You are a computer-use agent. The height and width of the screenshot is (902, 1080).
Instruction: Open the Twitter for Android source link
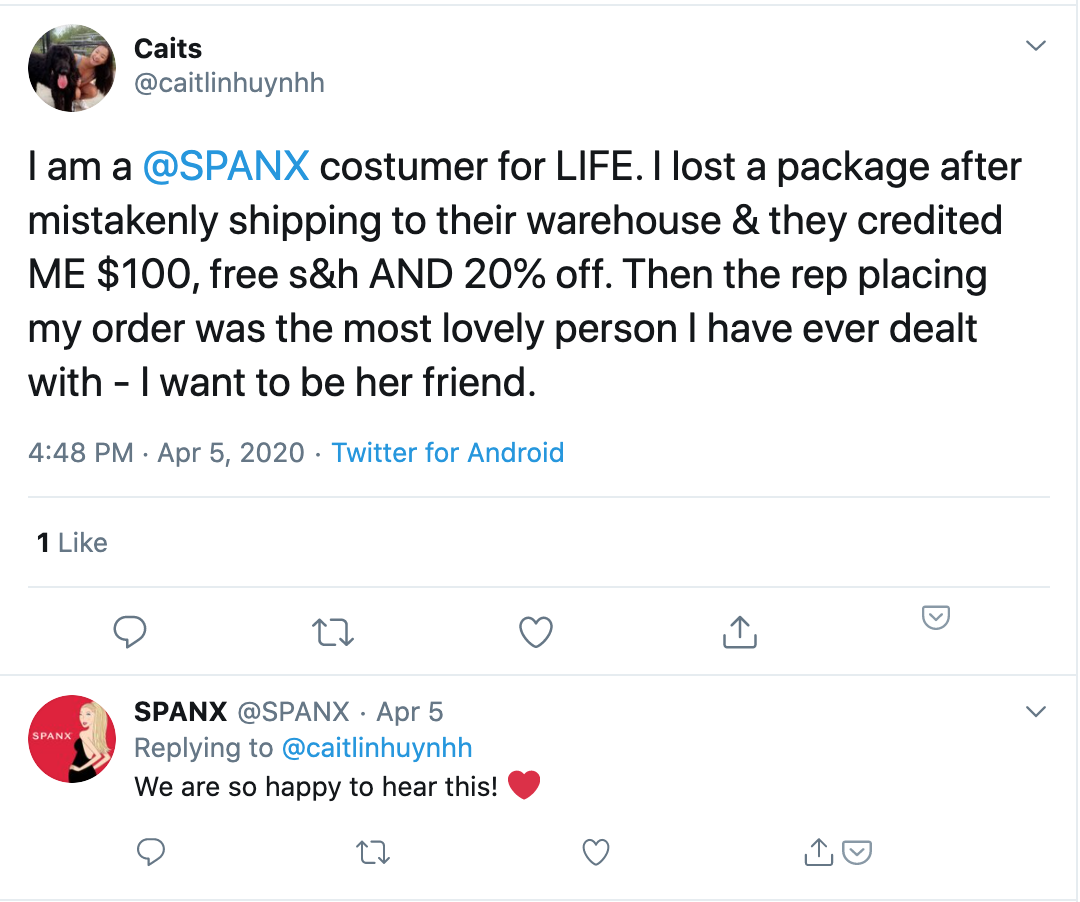point(447,453)
